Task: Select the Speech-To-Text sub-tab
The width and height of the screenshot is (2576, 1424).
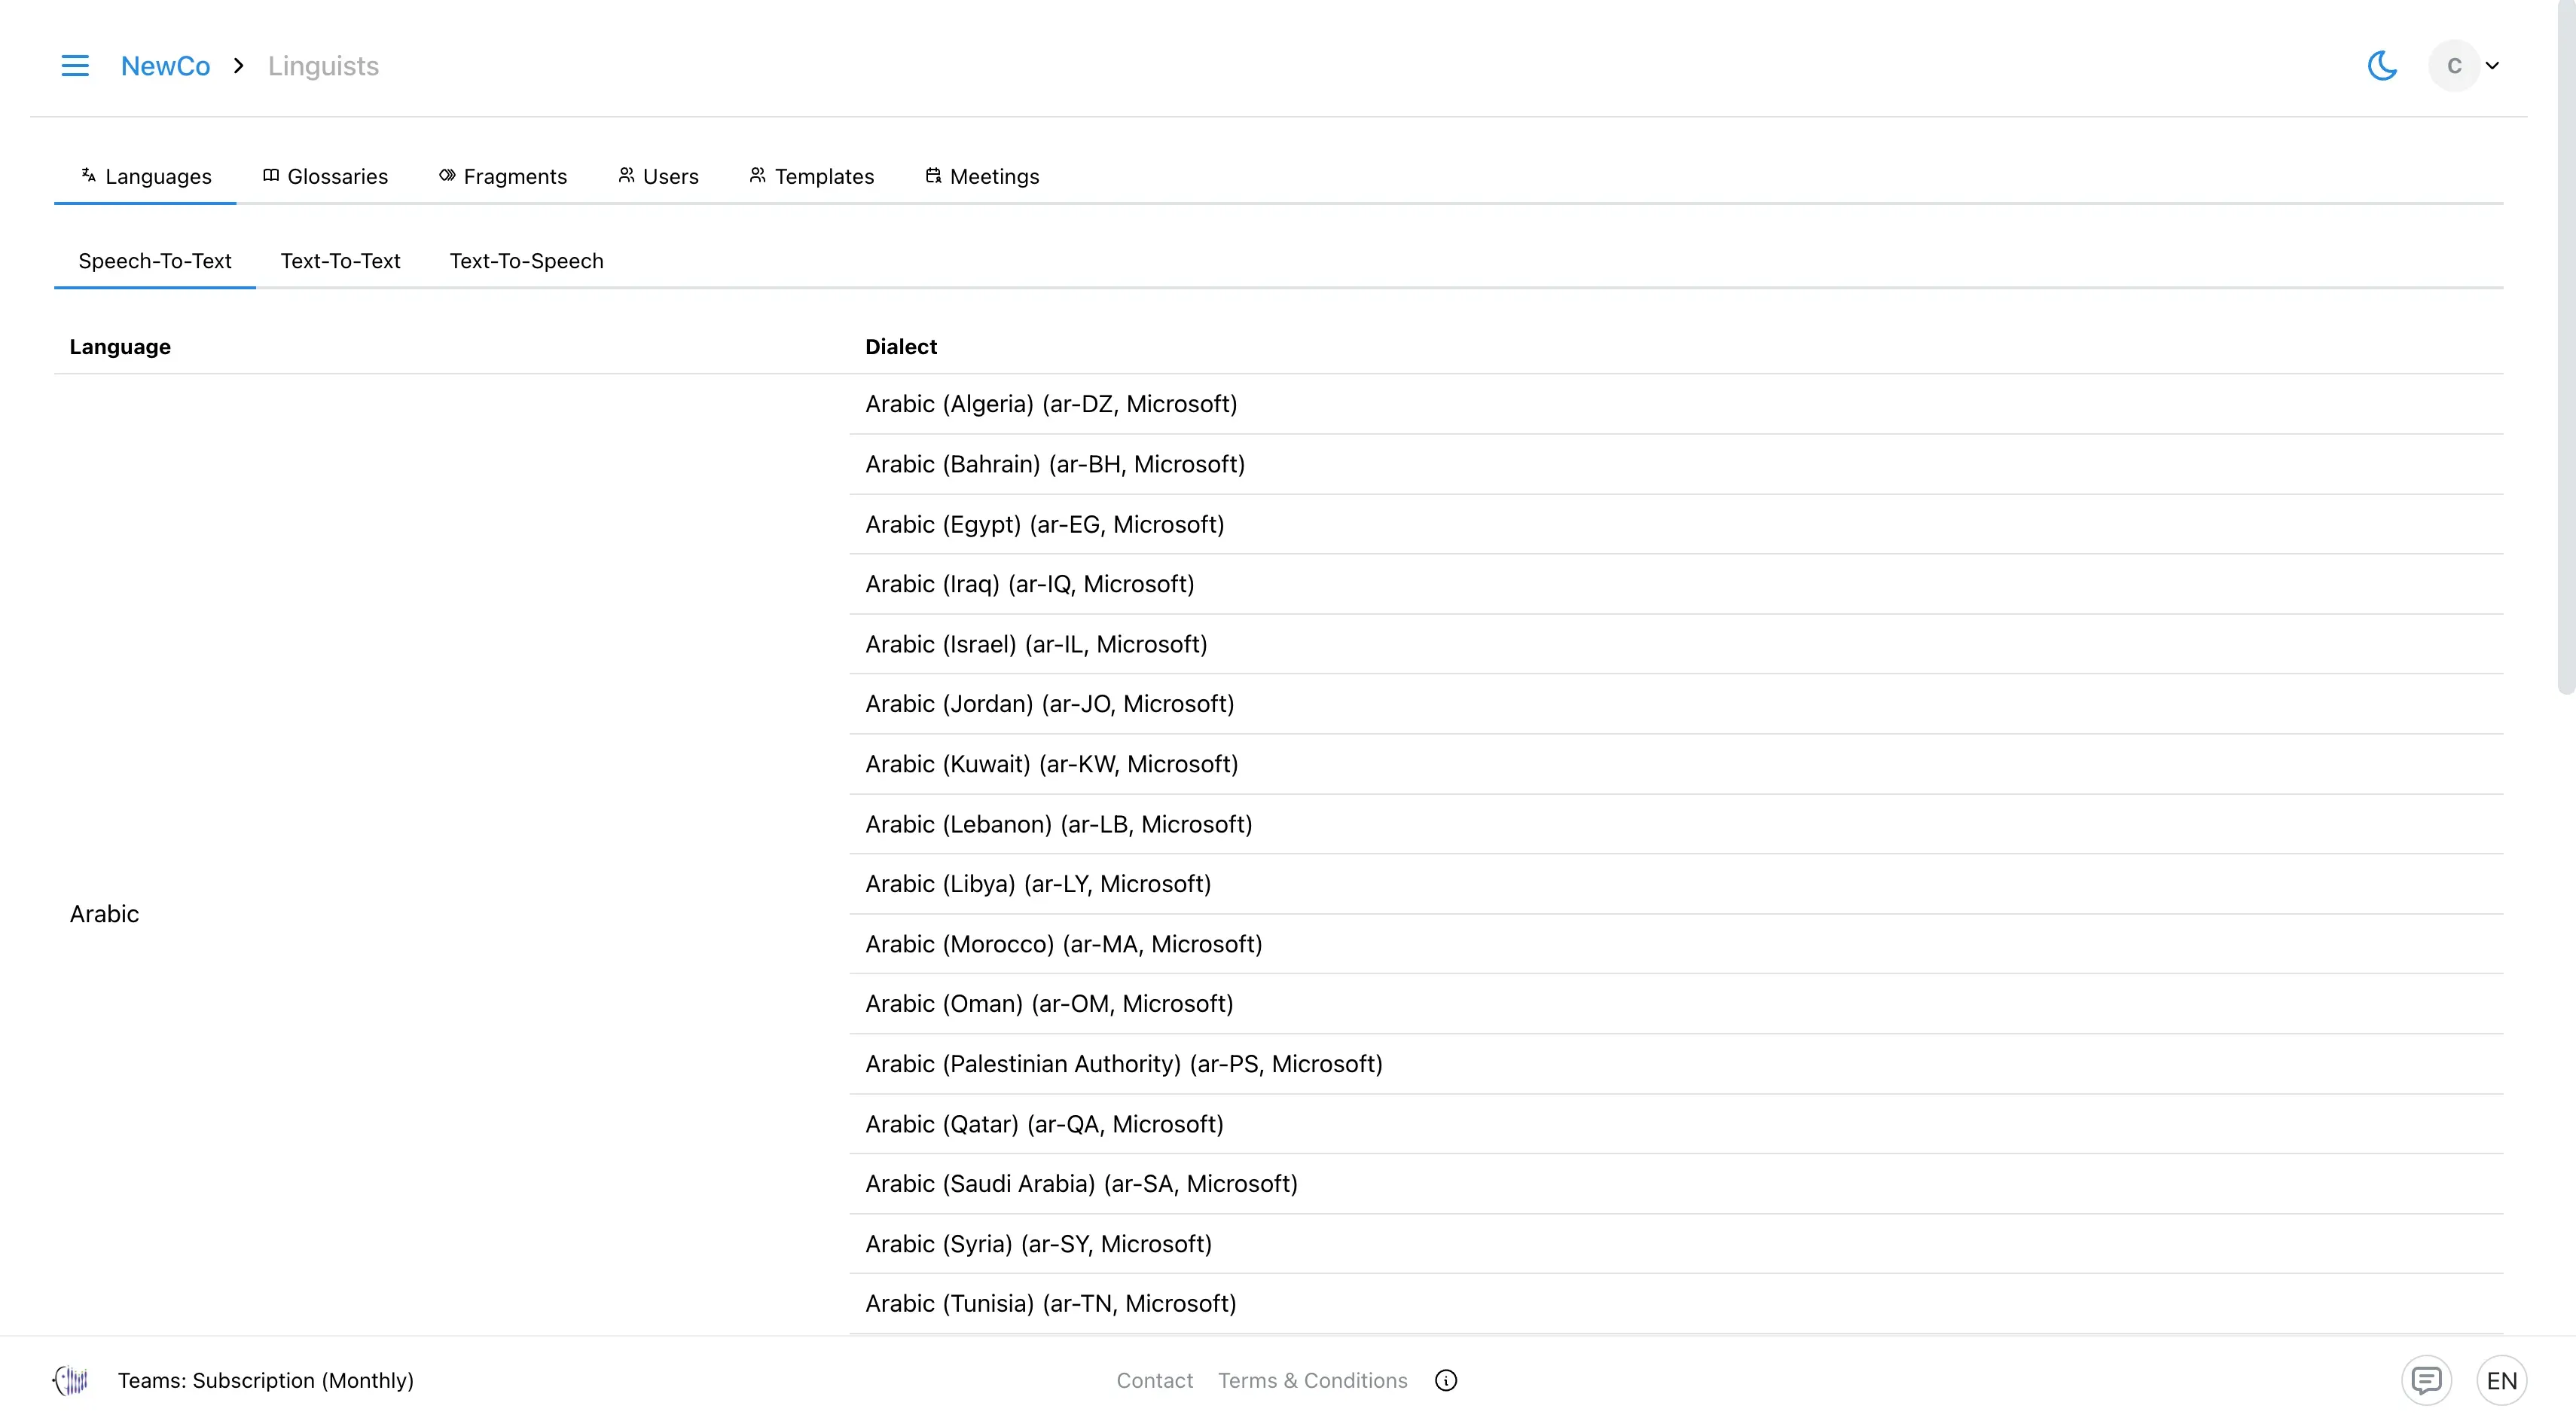Action: coord(155,261)
